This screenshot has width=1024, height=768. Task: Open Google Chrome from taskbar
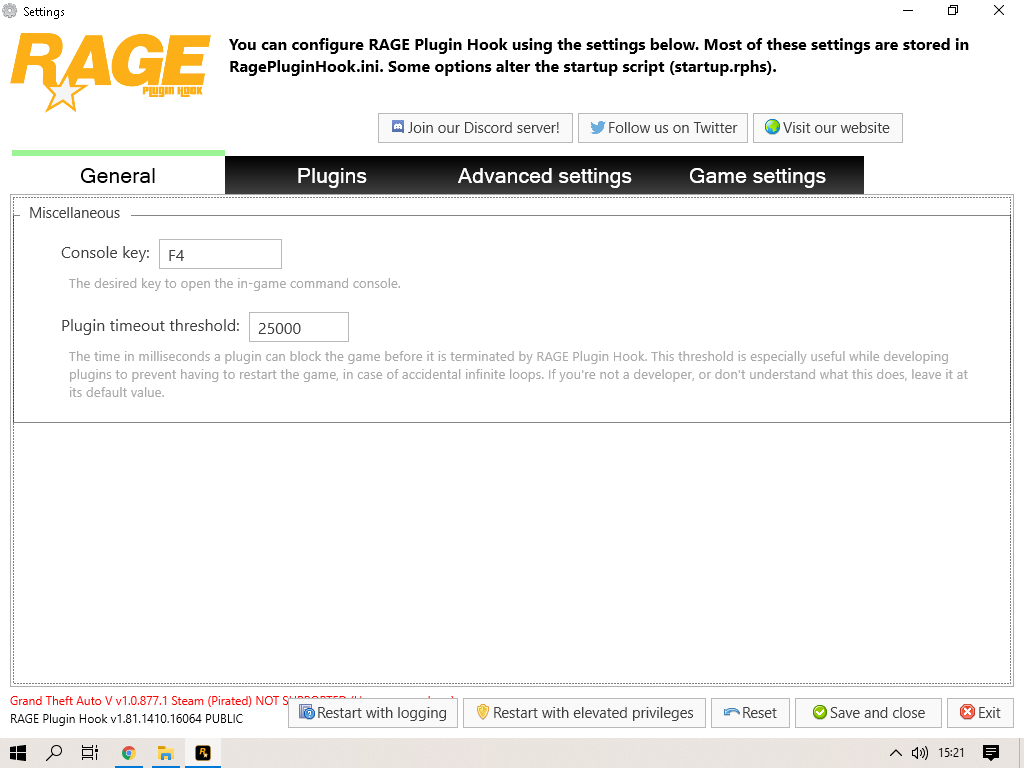pyautogui.click(x=129, y=753)
